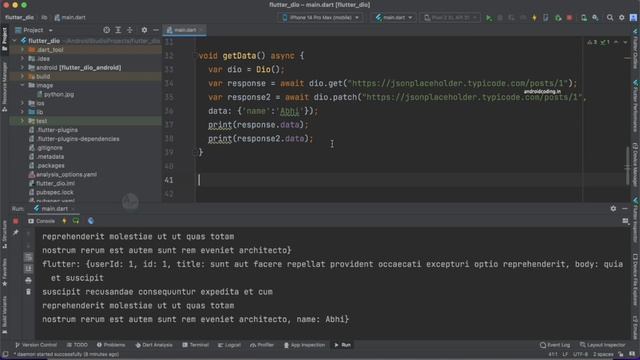640x360 pixels.
Task: Expand the test folder
Action: click(22, 121)
